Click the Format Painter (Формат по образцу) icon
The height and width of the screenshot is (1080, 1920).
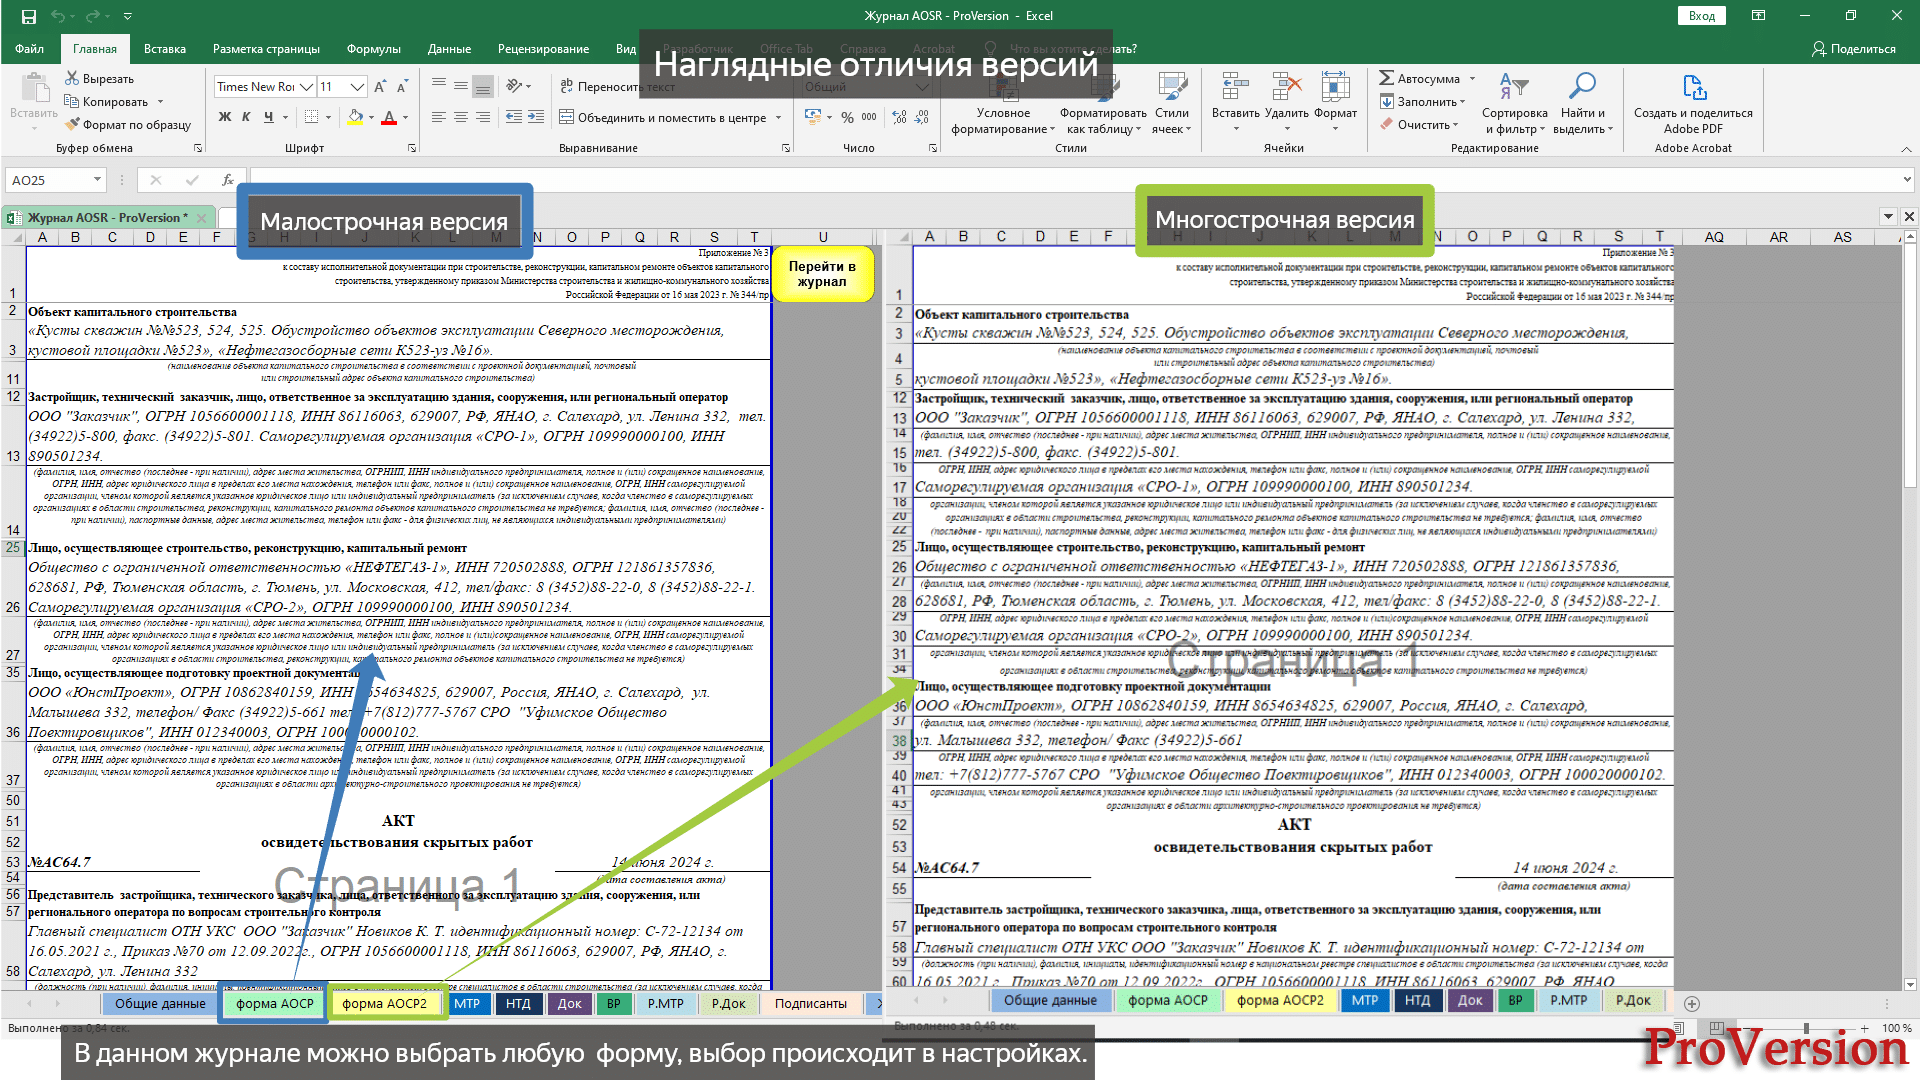(73, 124)
